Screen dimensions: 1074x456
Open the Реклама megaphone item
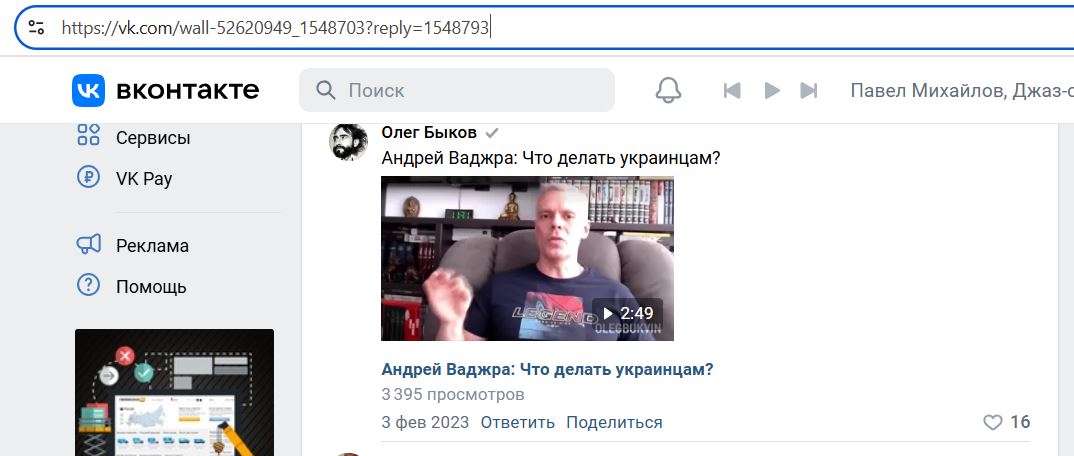132,246
